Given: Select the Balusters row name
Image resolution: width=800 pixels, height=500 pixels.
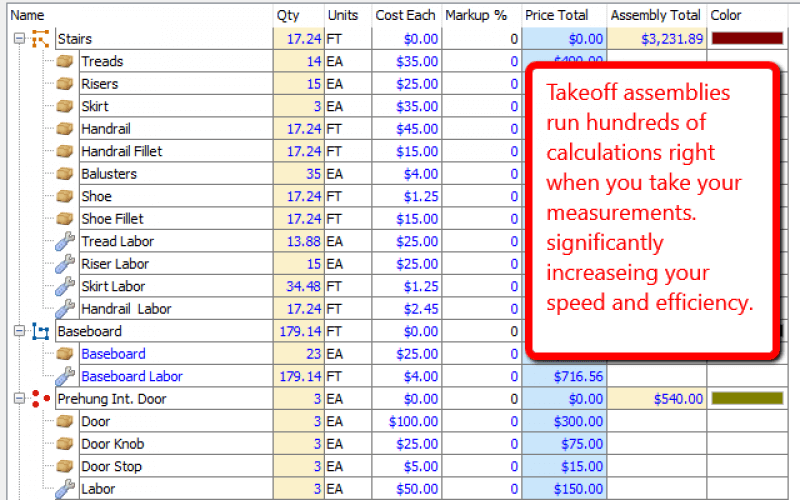Looking at the screenshot, I should click(x=109, y=173).
